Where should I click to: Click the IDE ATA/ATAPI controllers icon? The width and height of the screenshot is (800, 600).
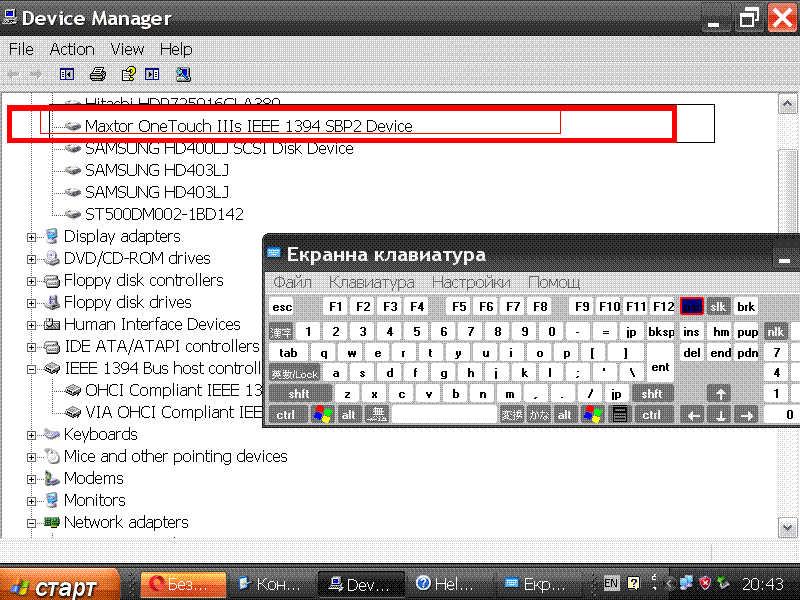52,347
